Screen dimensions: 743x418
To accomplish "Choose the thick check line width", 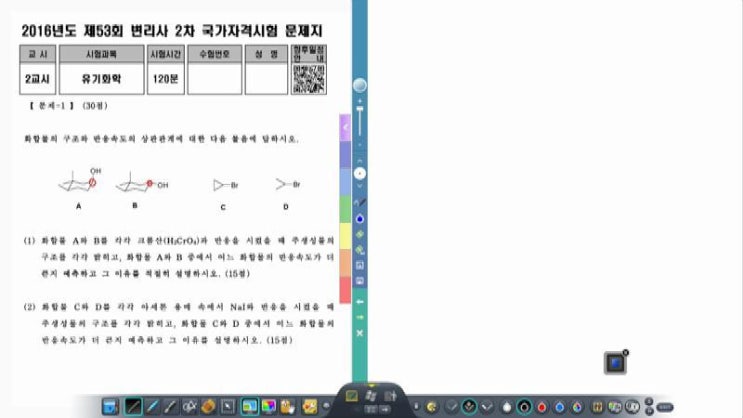I will pos(487,407).
